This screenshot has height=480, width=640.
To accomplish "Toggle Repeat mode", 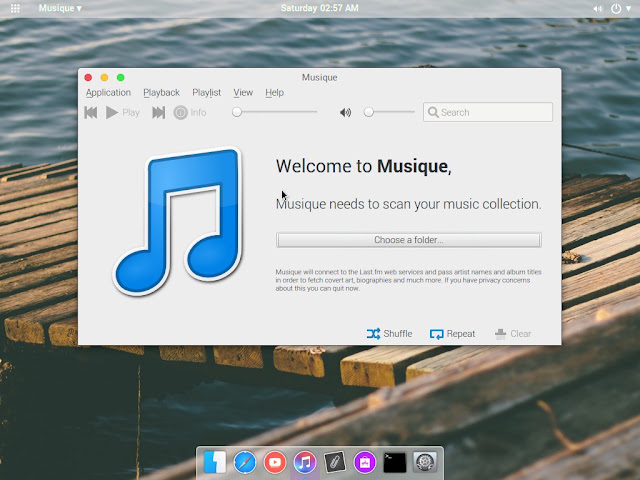I will [x=452, y=334].
